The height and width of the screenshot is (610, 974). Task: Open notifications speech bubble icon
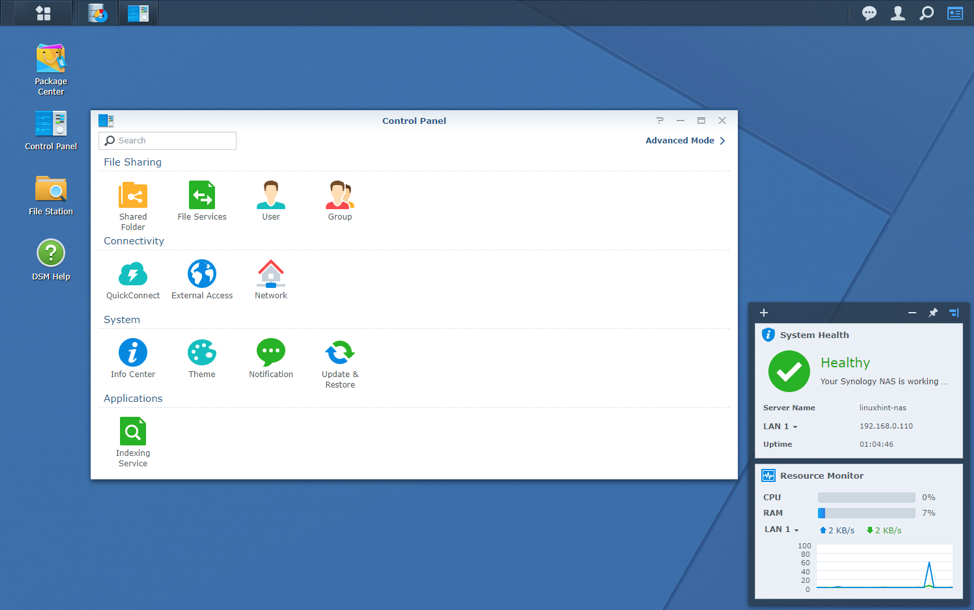tap(869, 13)
